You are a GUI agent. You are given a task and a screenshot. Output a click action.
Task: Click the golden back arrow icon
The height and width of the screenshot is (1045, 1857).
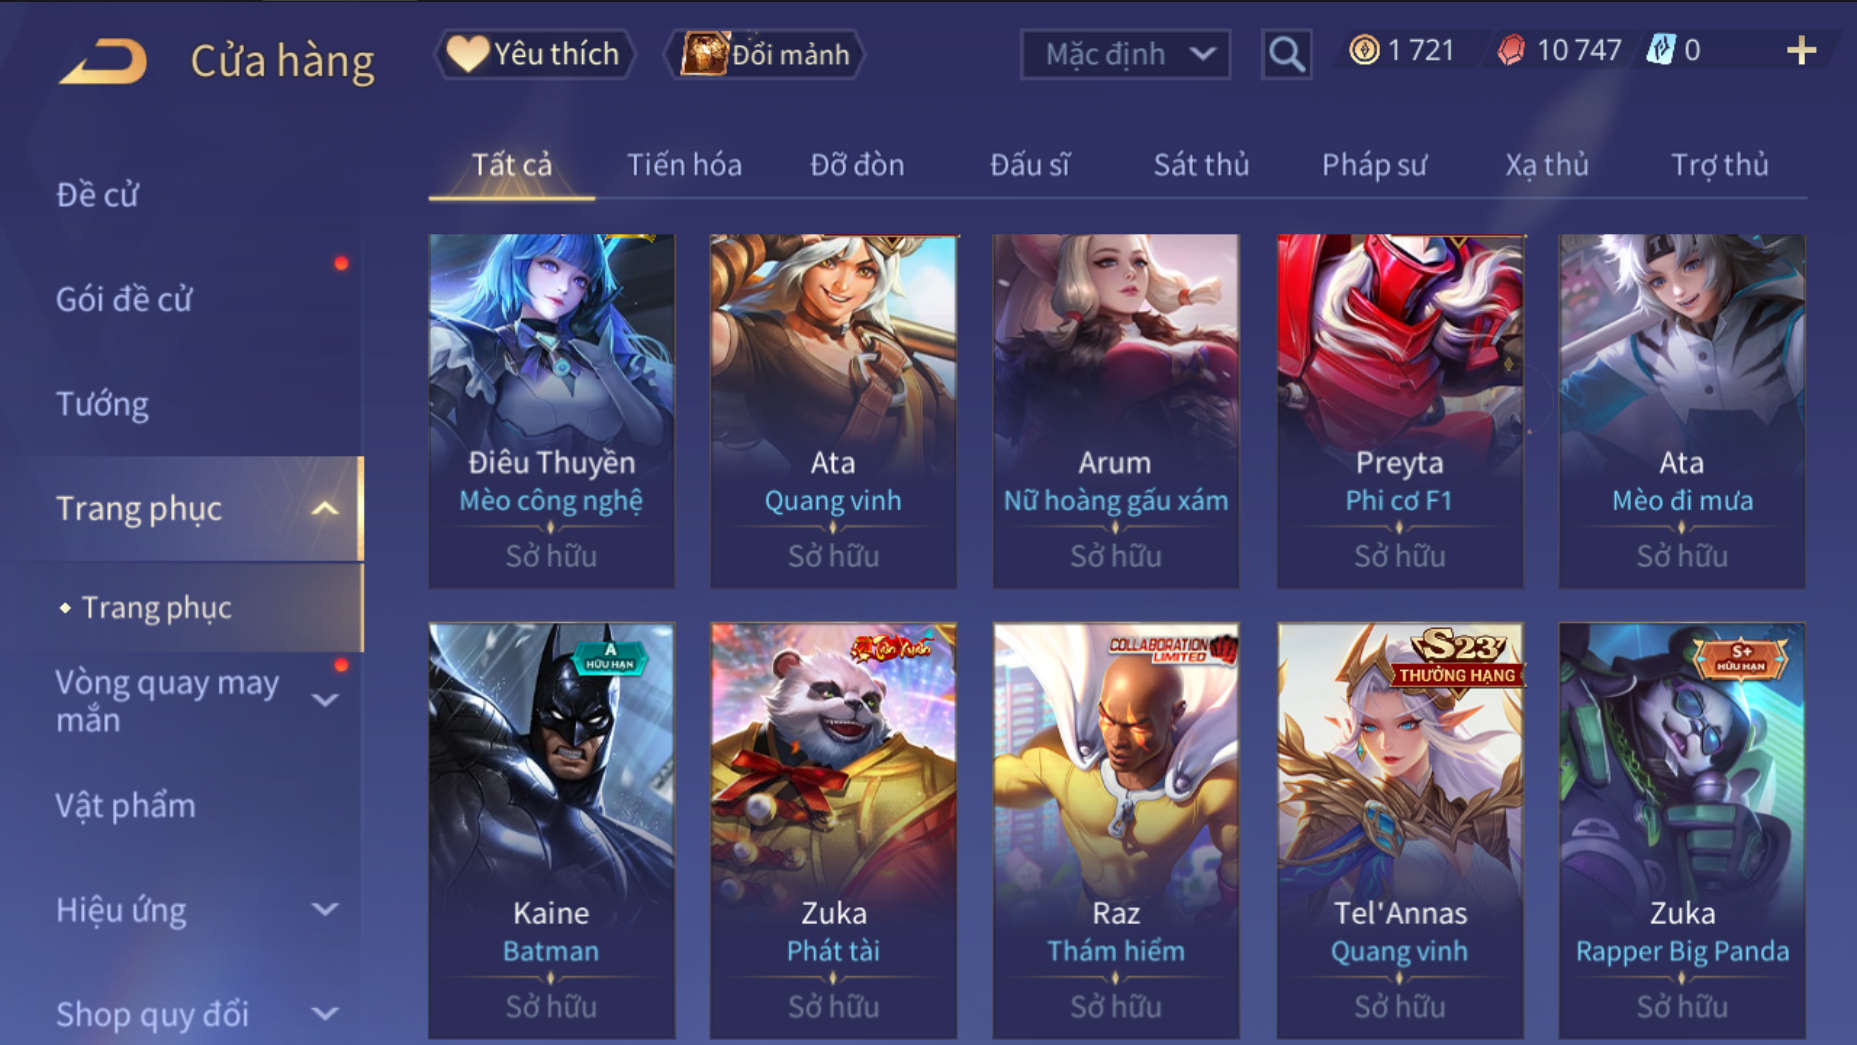pos(103,62)
